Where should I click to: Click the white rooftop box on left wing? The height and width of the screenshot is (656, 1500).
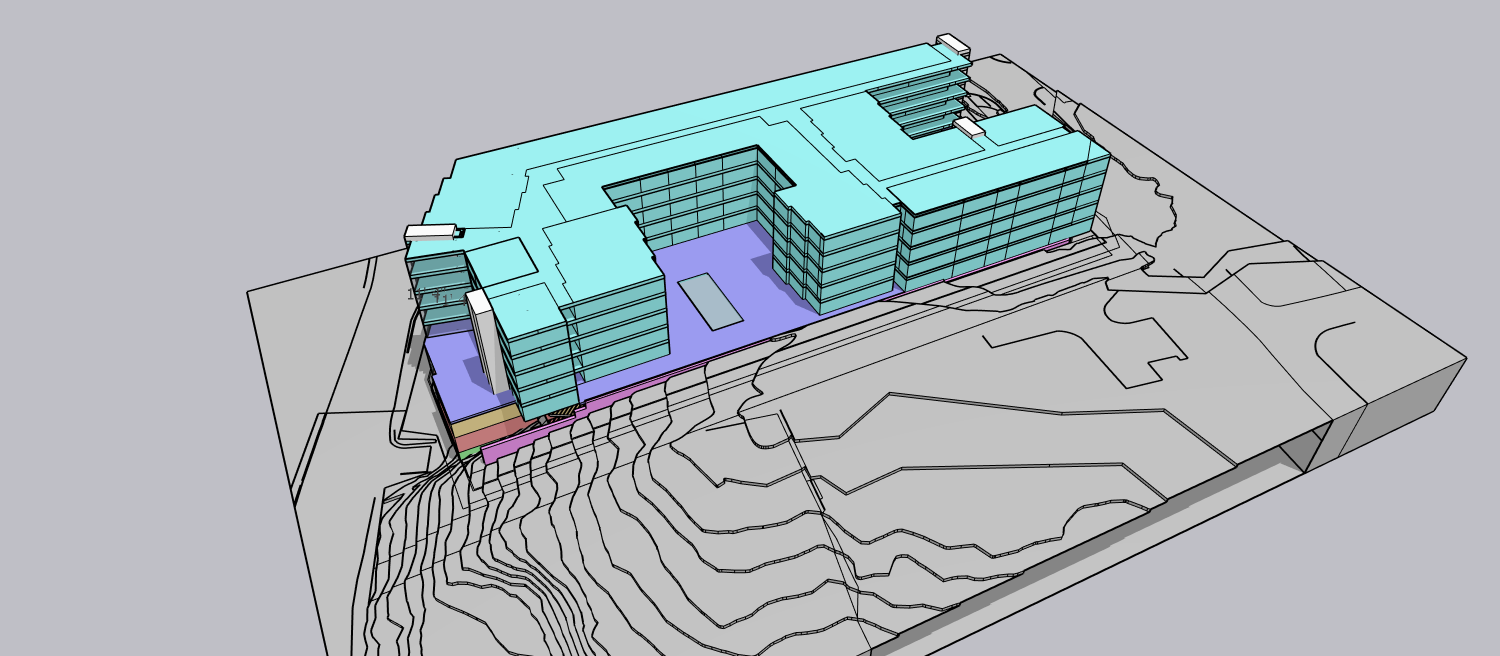click(x=431, y=232)
